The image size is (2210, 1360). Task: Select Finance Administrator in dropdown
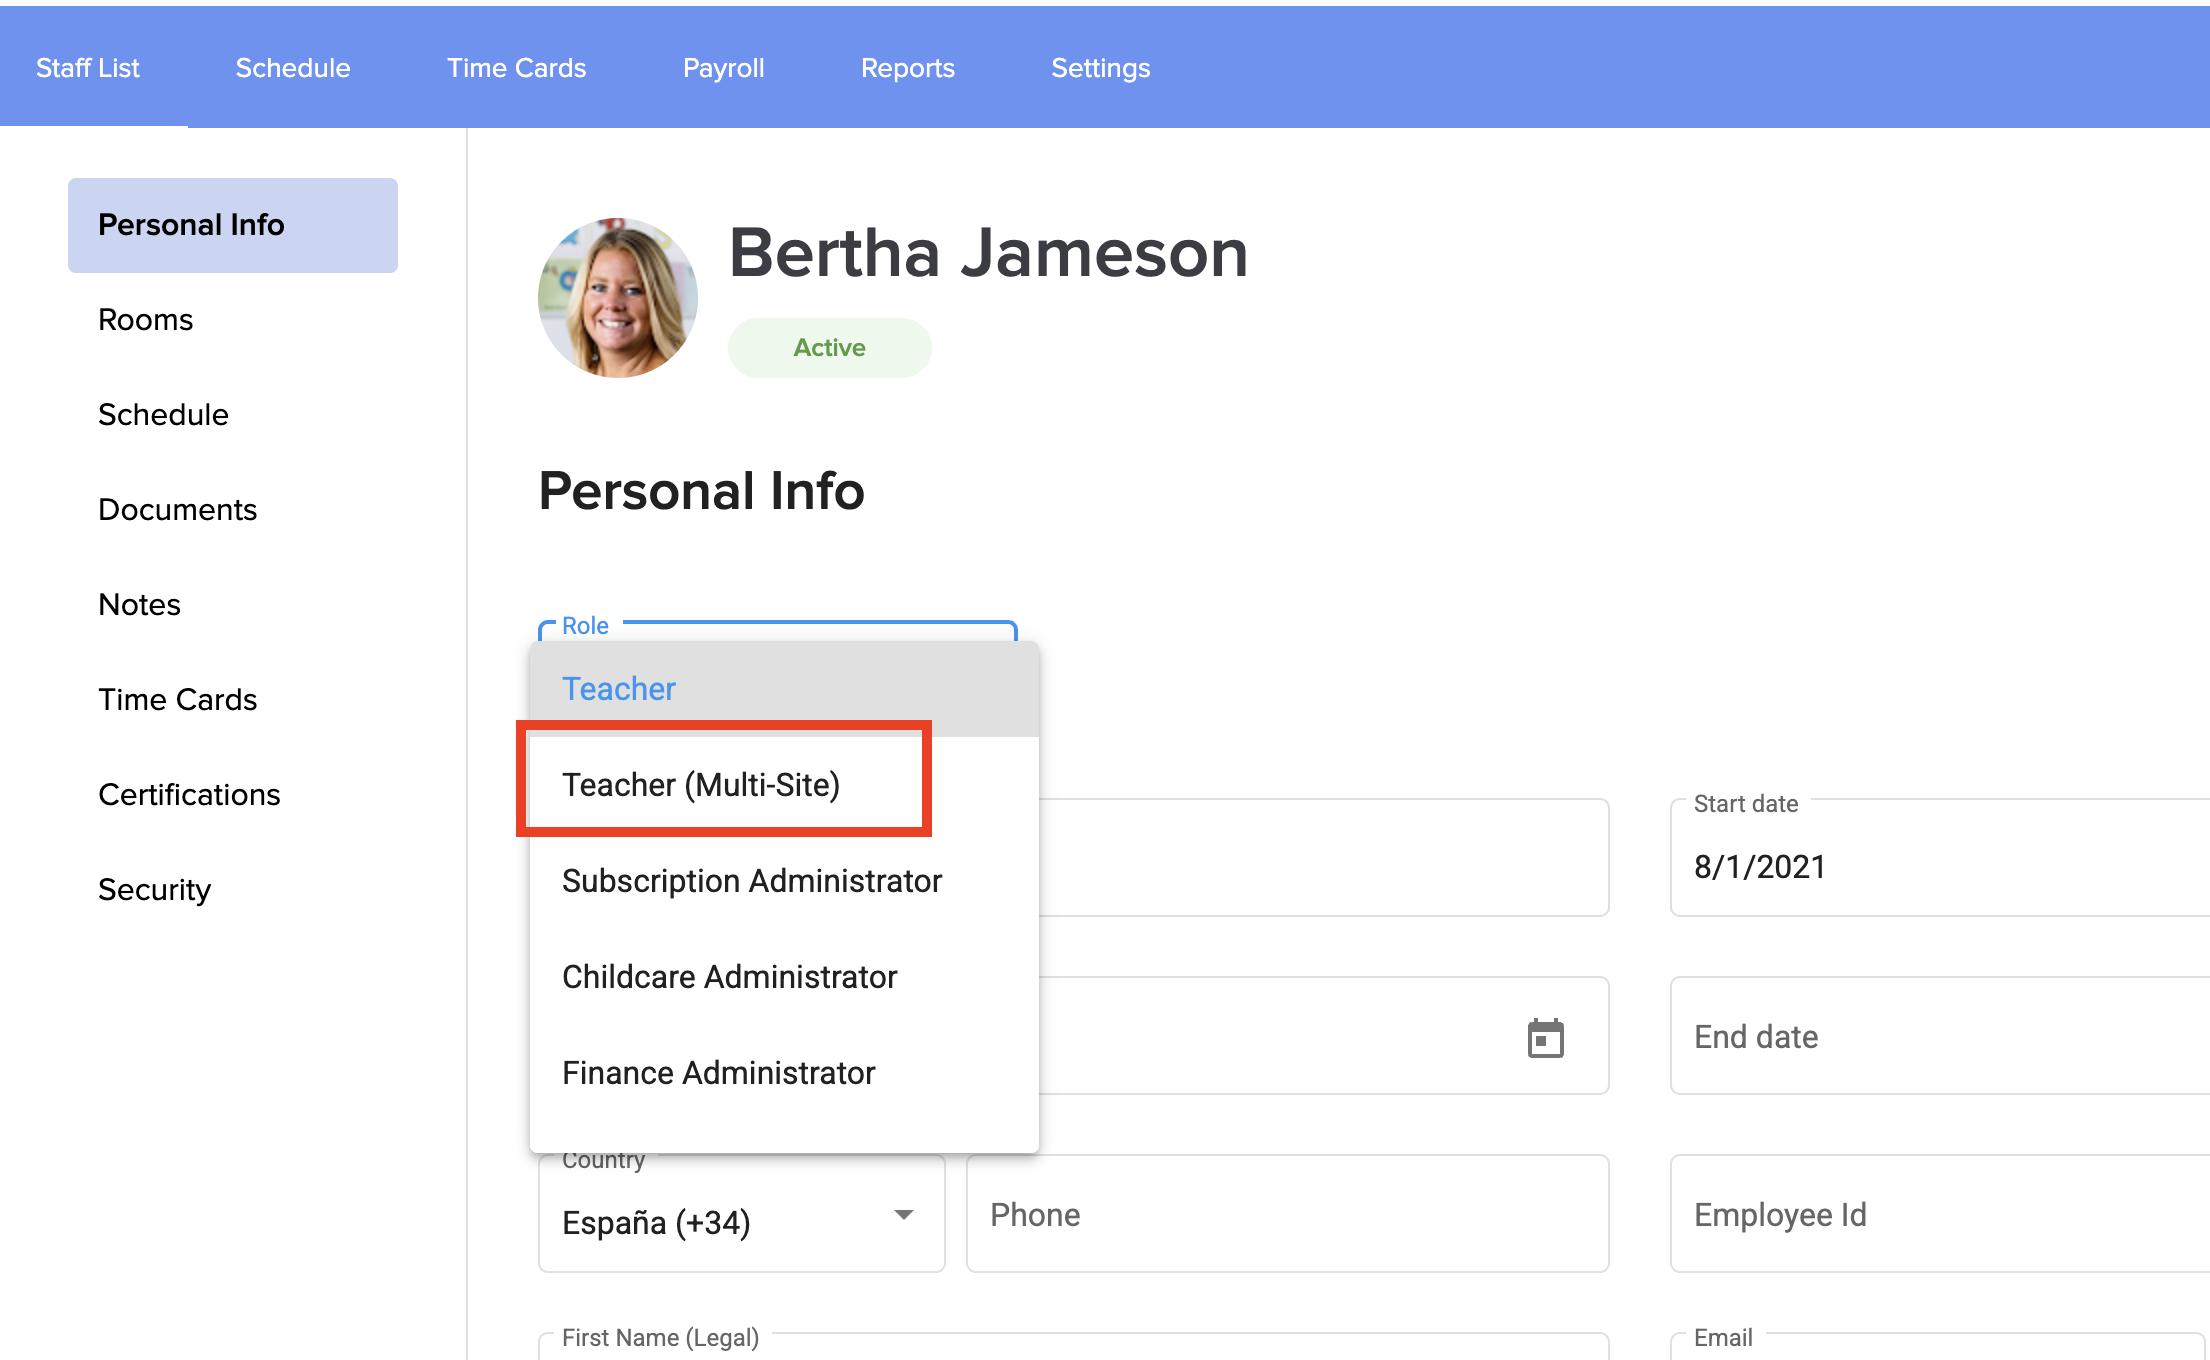point(718,1073)
